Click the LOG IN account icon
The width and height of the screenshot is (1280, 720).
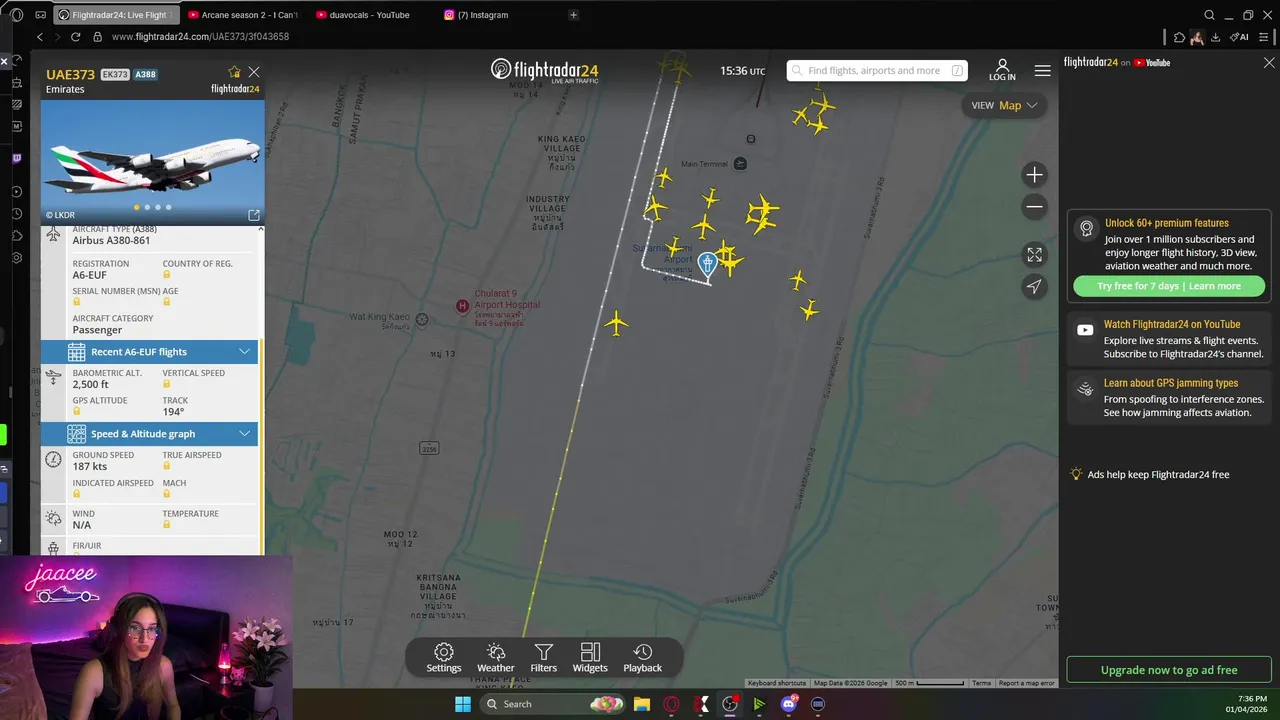(1002, 70)
